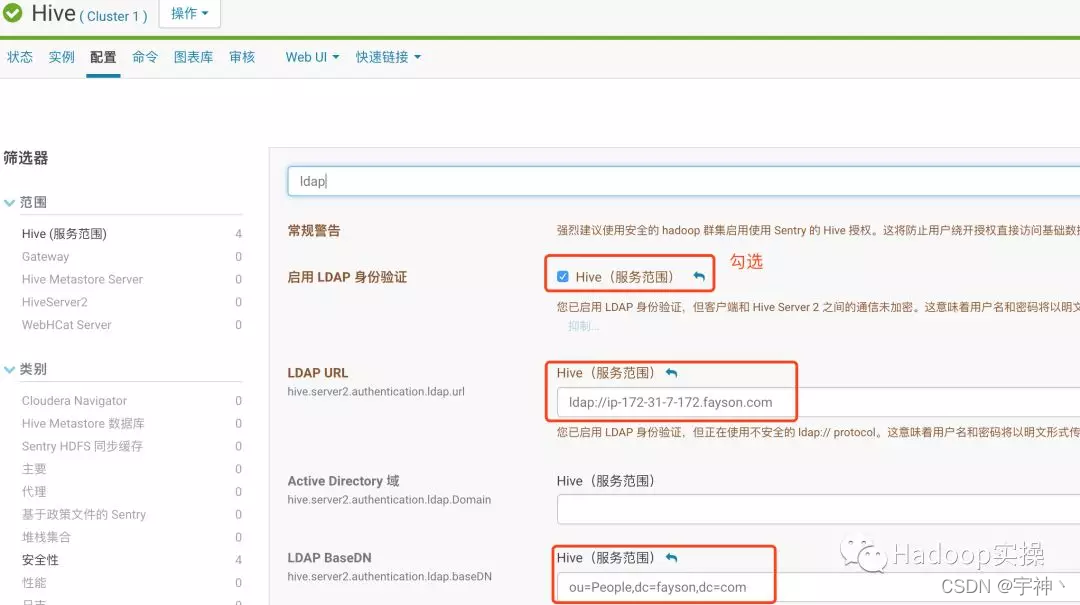The width and height of the screenshot is (1080, 605).
Task: Toggle the 启用 LDAP 身份验证 Hive checkbox
Action: coord(563,276)
